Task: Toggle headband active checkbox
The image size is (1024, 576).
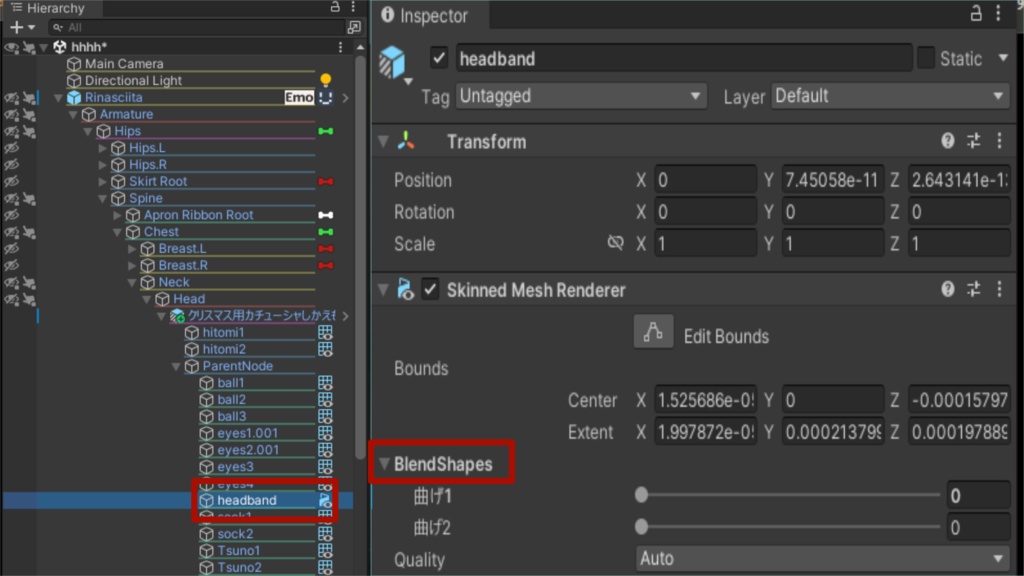Action: pos(439,58)
